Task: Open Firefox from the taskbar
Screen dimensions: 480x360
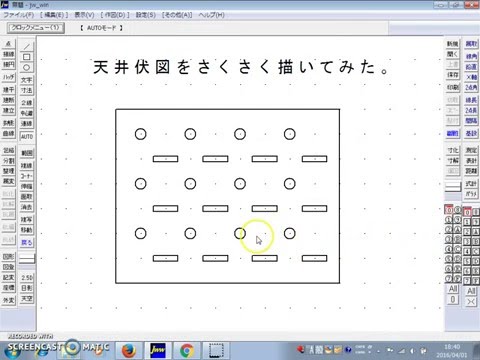Action: (128, 351)
